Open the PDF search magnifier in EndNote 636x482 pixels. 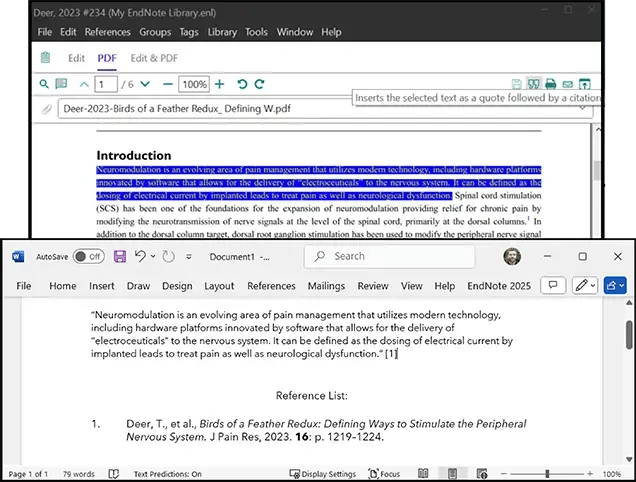[44, 84]
